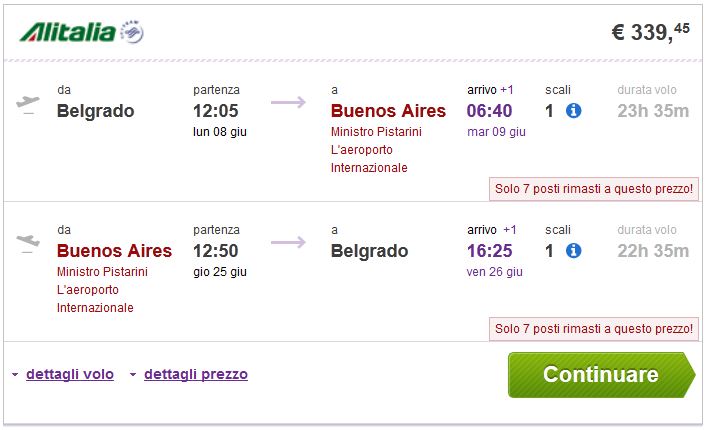Click the SkyTeam alliance emblem icon

click(132, 34)
